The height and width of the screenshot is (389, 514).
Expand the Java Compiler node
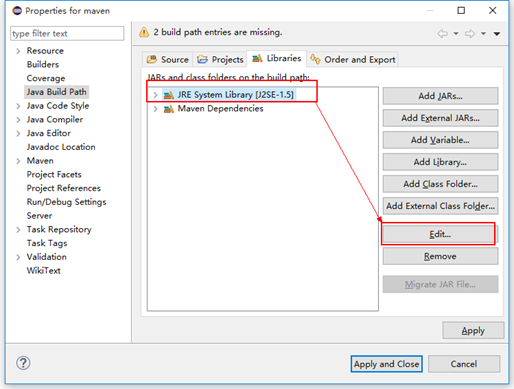(x=18, y=120)
